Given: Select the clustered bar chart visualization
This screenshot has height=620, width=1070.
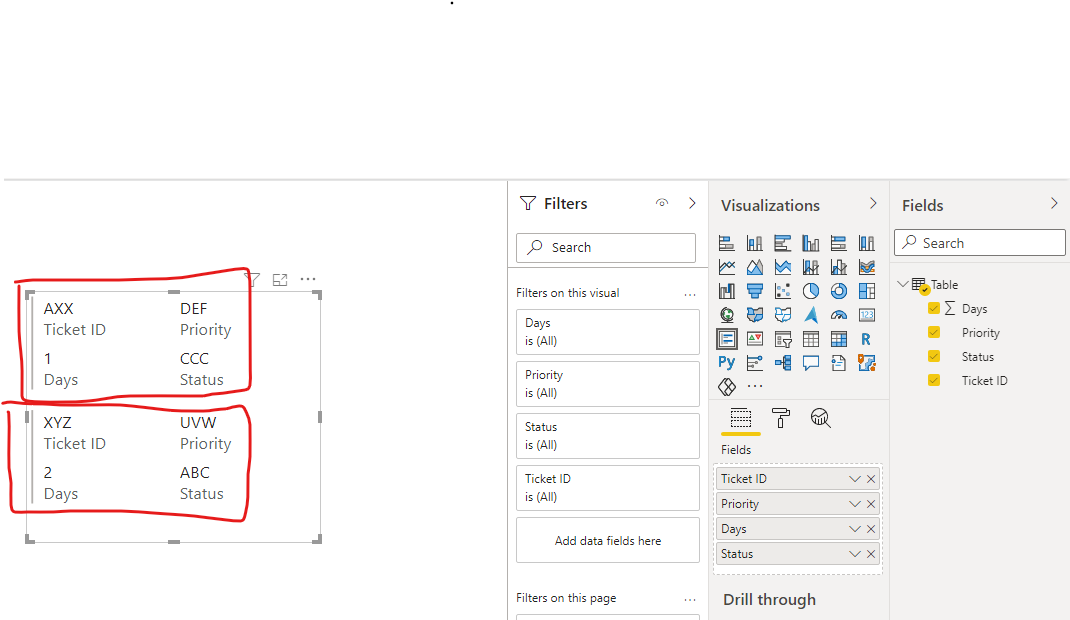Looking at the screenshot, I should [783, 243].
